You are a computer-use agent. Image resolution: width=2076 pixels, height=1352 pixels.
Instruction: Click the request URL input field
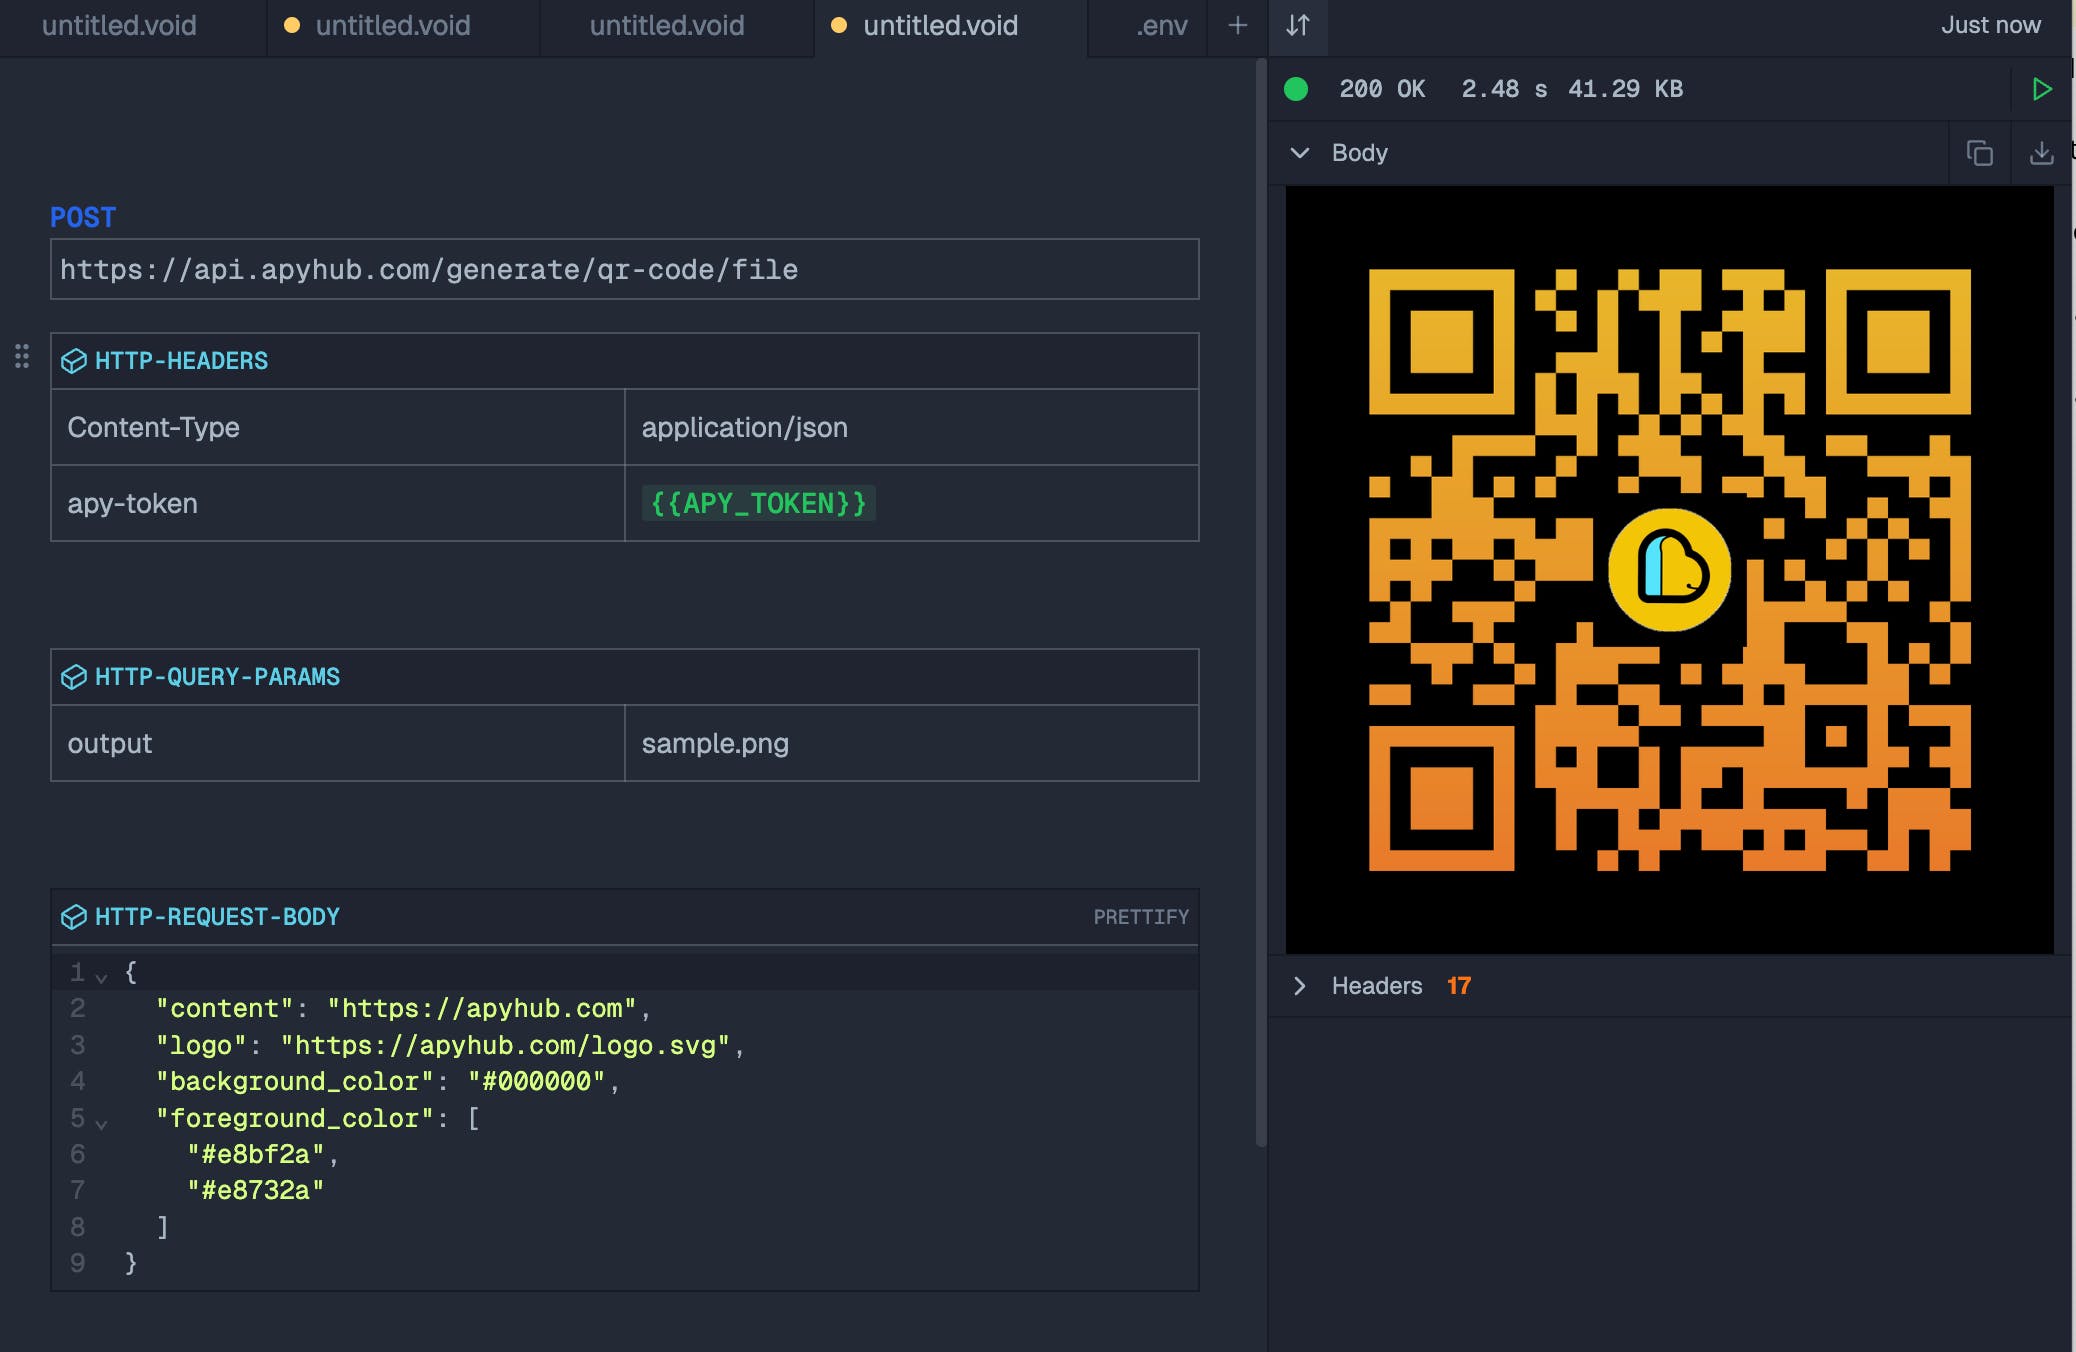[x=624, y=269]
